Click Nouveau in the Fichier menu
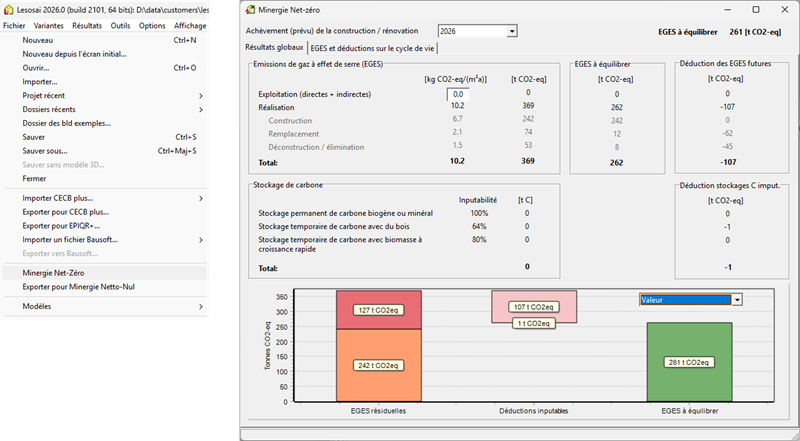The height and width of the screenshot is (441, 800). pyautogui.click(x=38, y=41)
